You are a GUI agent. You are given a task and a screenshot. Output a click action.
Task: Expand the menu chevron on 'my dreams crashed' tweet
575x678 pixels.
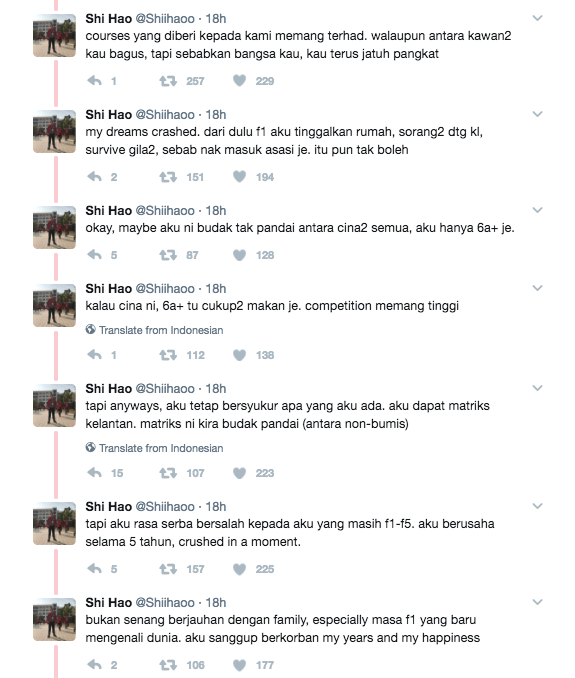click(537, 114)
